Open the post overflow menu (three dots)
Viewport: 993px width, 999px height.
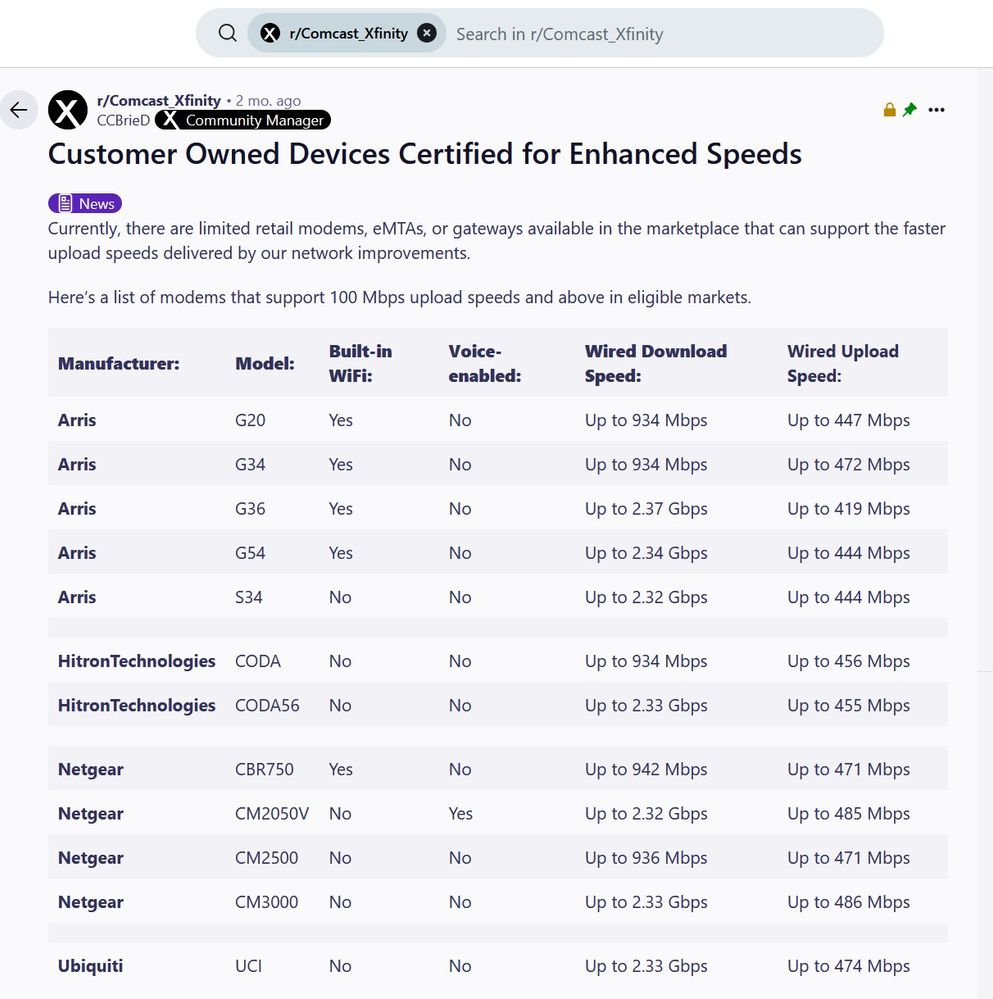936,110
